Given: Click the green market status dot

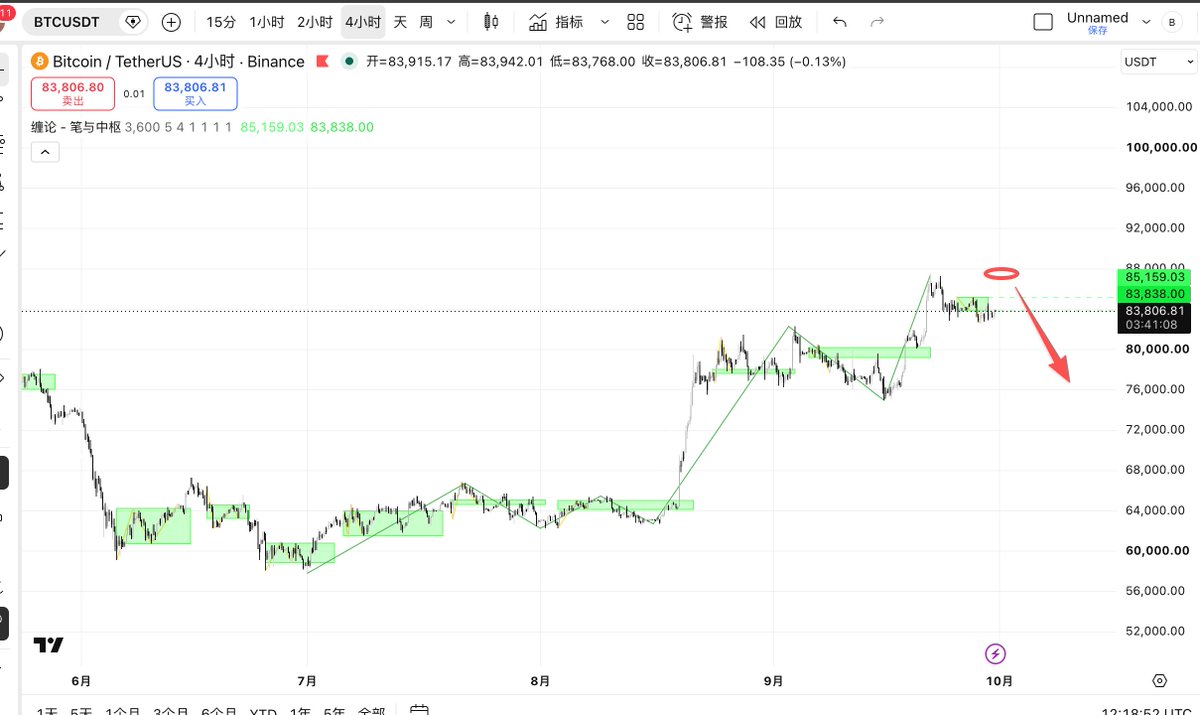Looking at the screenshot, I should point(348,61).
